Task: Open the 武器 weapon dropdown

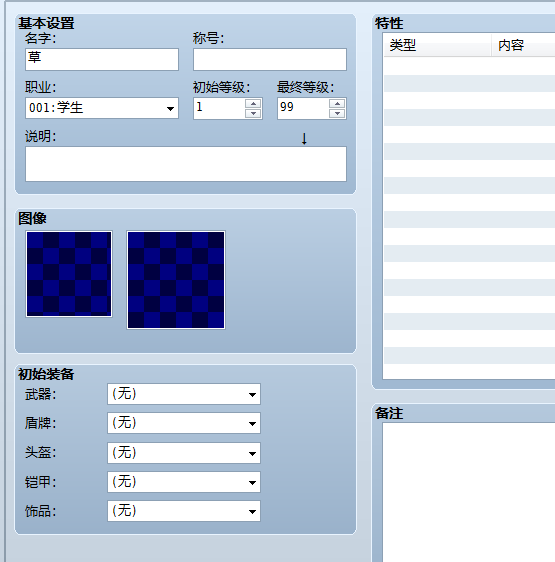Action: [x=184, y=394]
